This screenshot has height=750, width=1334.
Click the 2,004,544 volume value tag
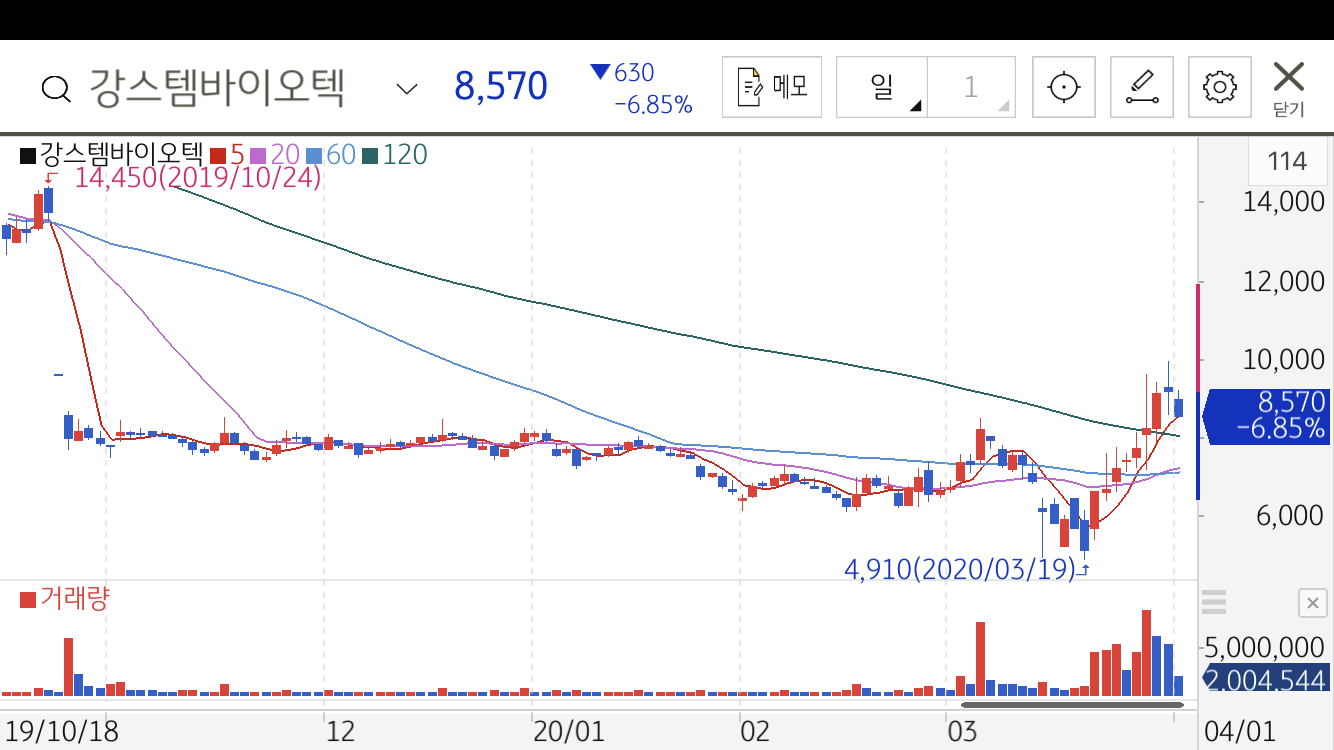[1266, 680]
